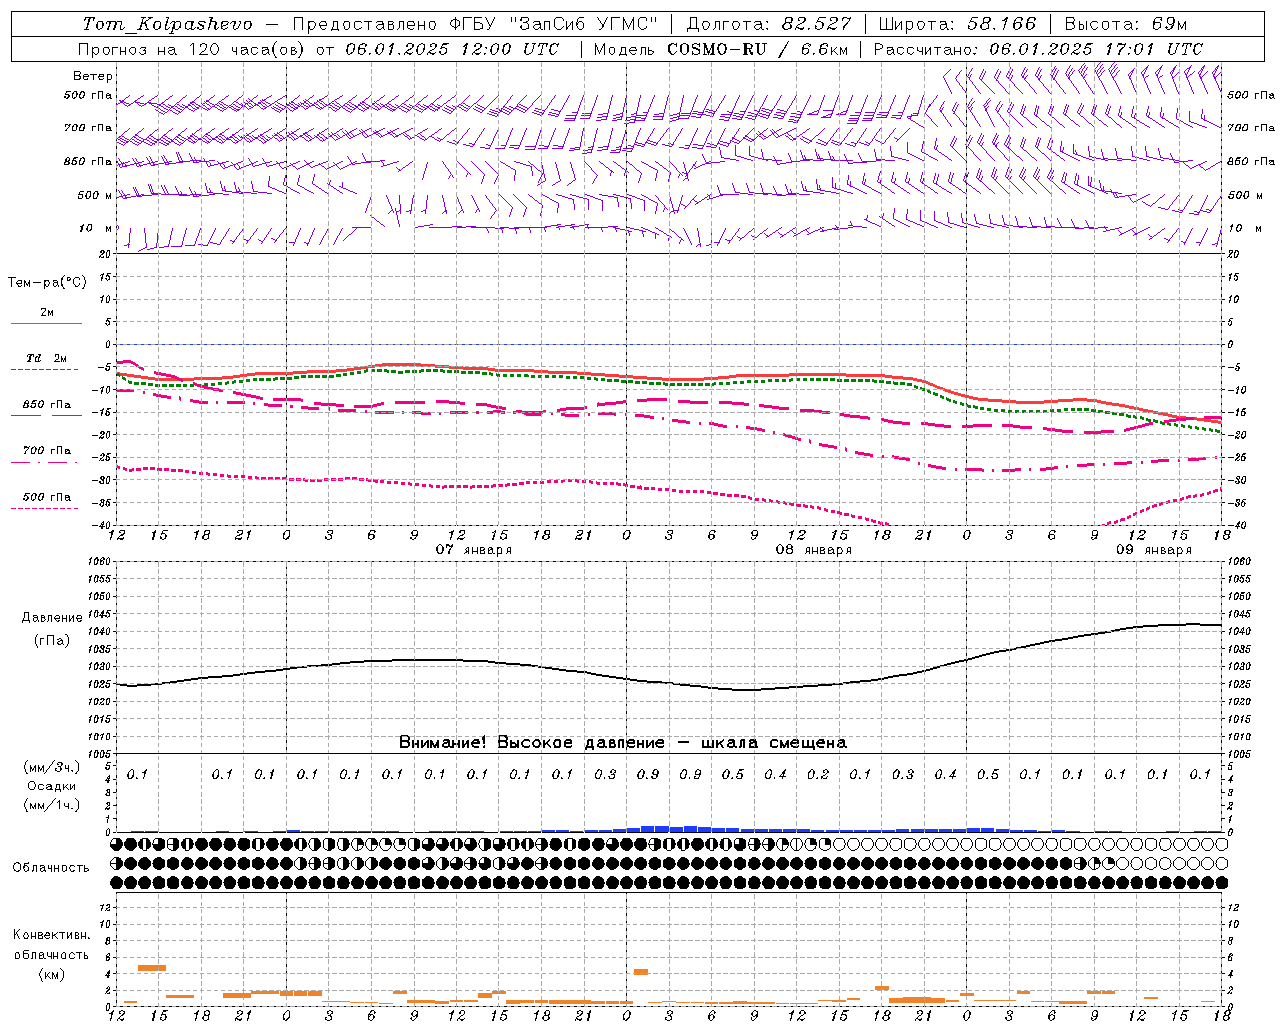Select the 500 гПа temperature legend label
The image size is (1280, 1024).
(46, 496)
